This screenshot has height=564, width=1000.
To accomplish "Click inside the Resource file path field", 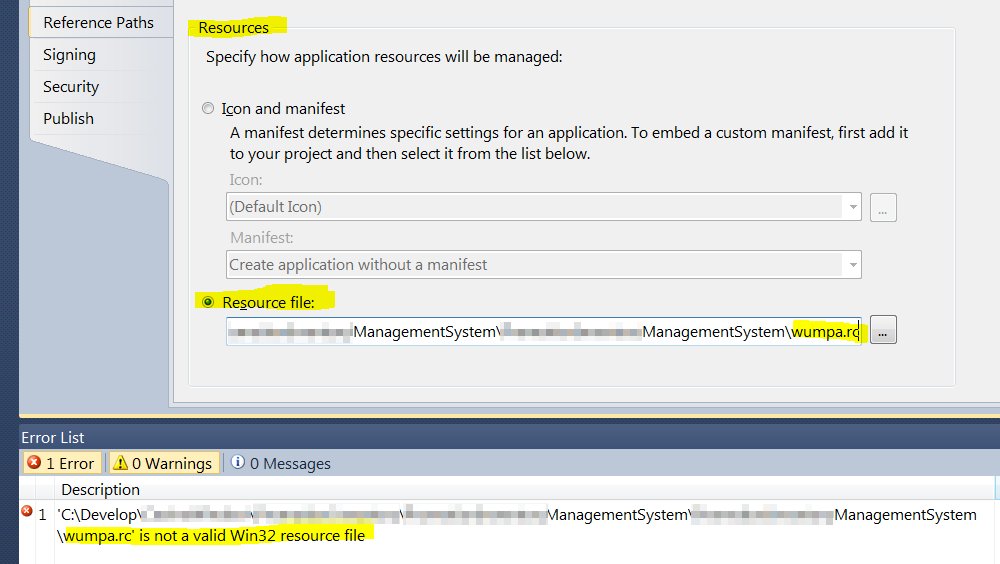I will coord(540,331).
